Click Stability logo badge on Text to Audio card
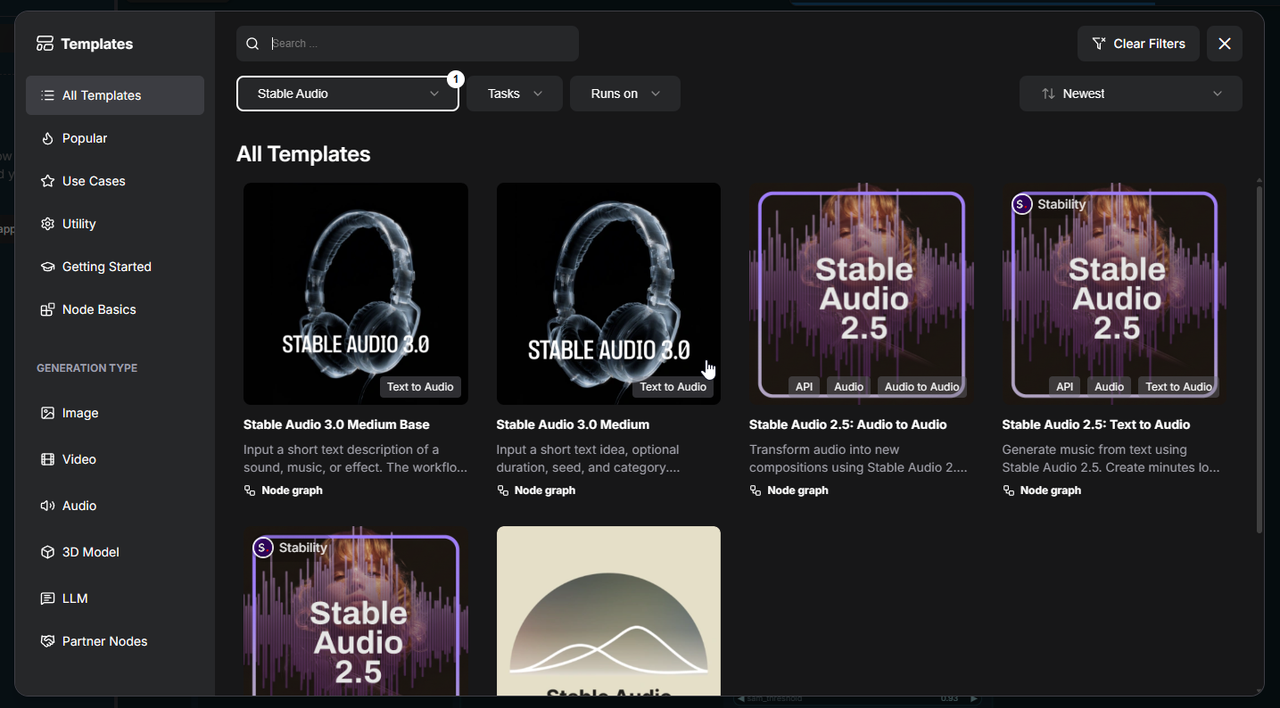This screenshot has width=1280, height=708. [1021, 204]
